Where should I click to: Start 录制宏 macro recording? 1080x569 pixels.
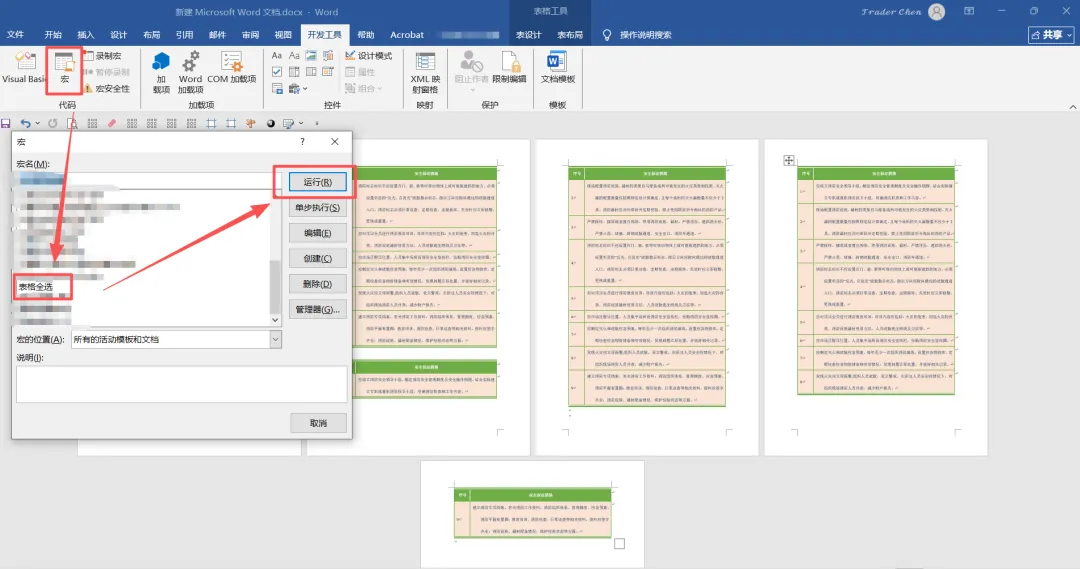[103, 56]
